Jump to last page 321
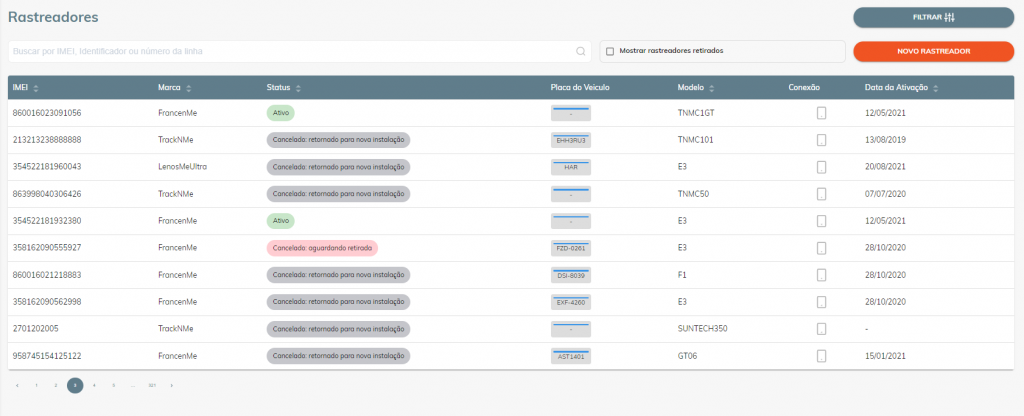The image size is (1024, 416). coord(152,385)
